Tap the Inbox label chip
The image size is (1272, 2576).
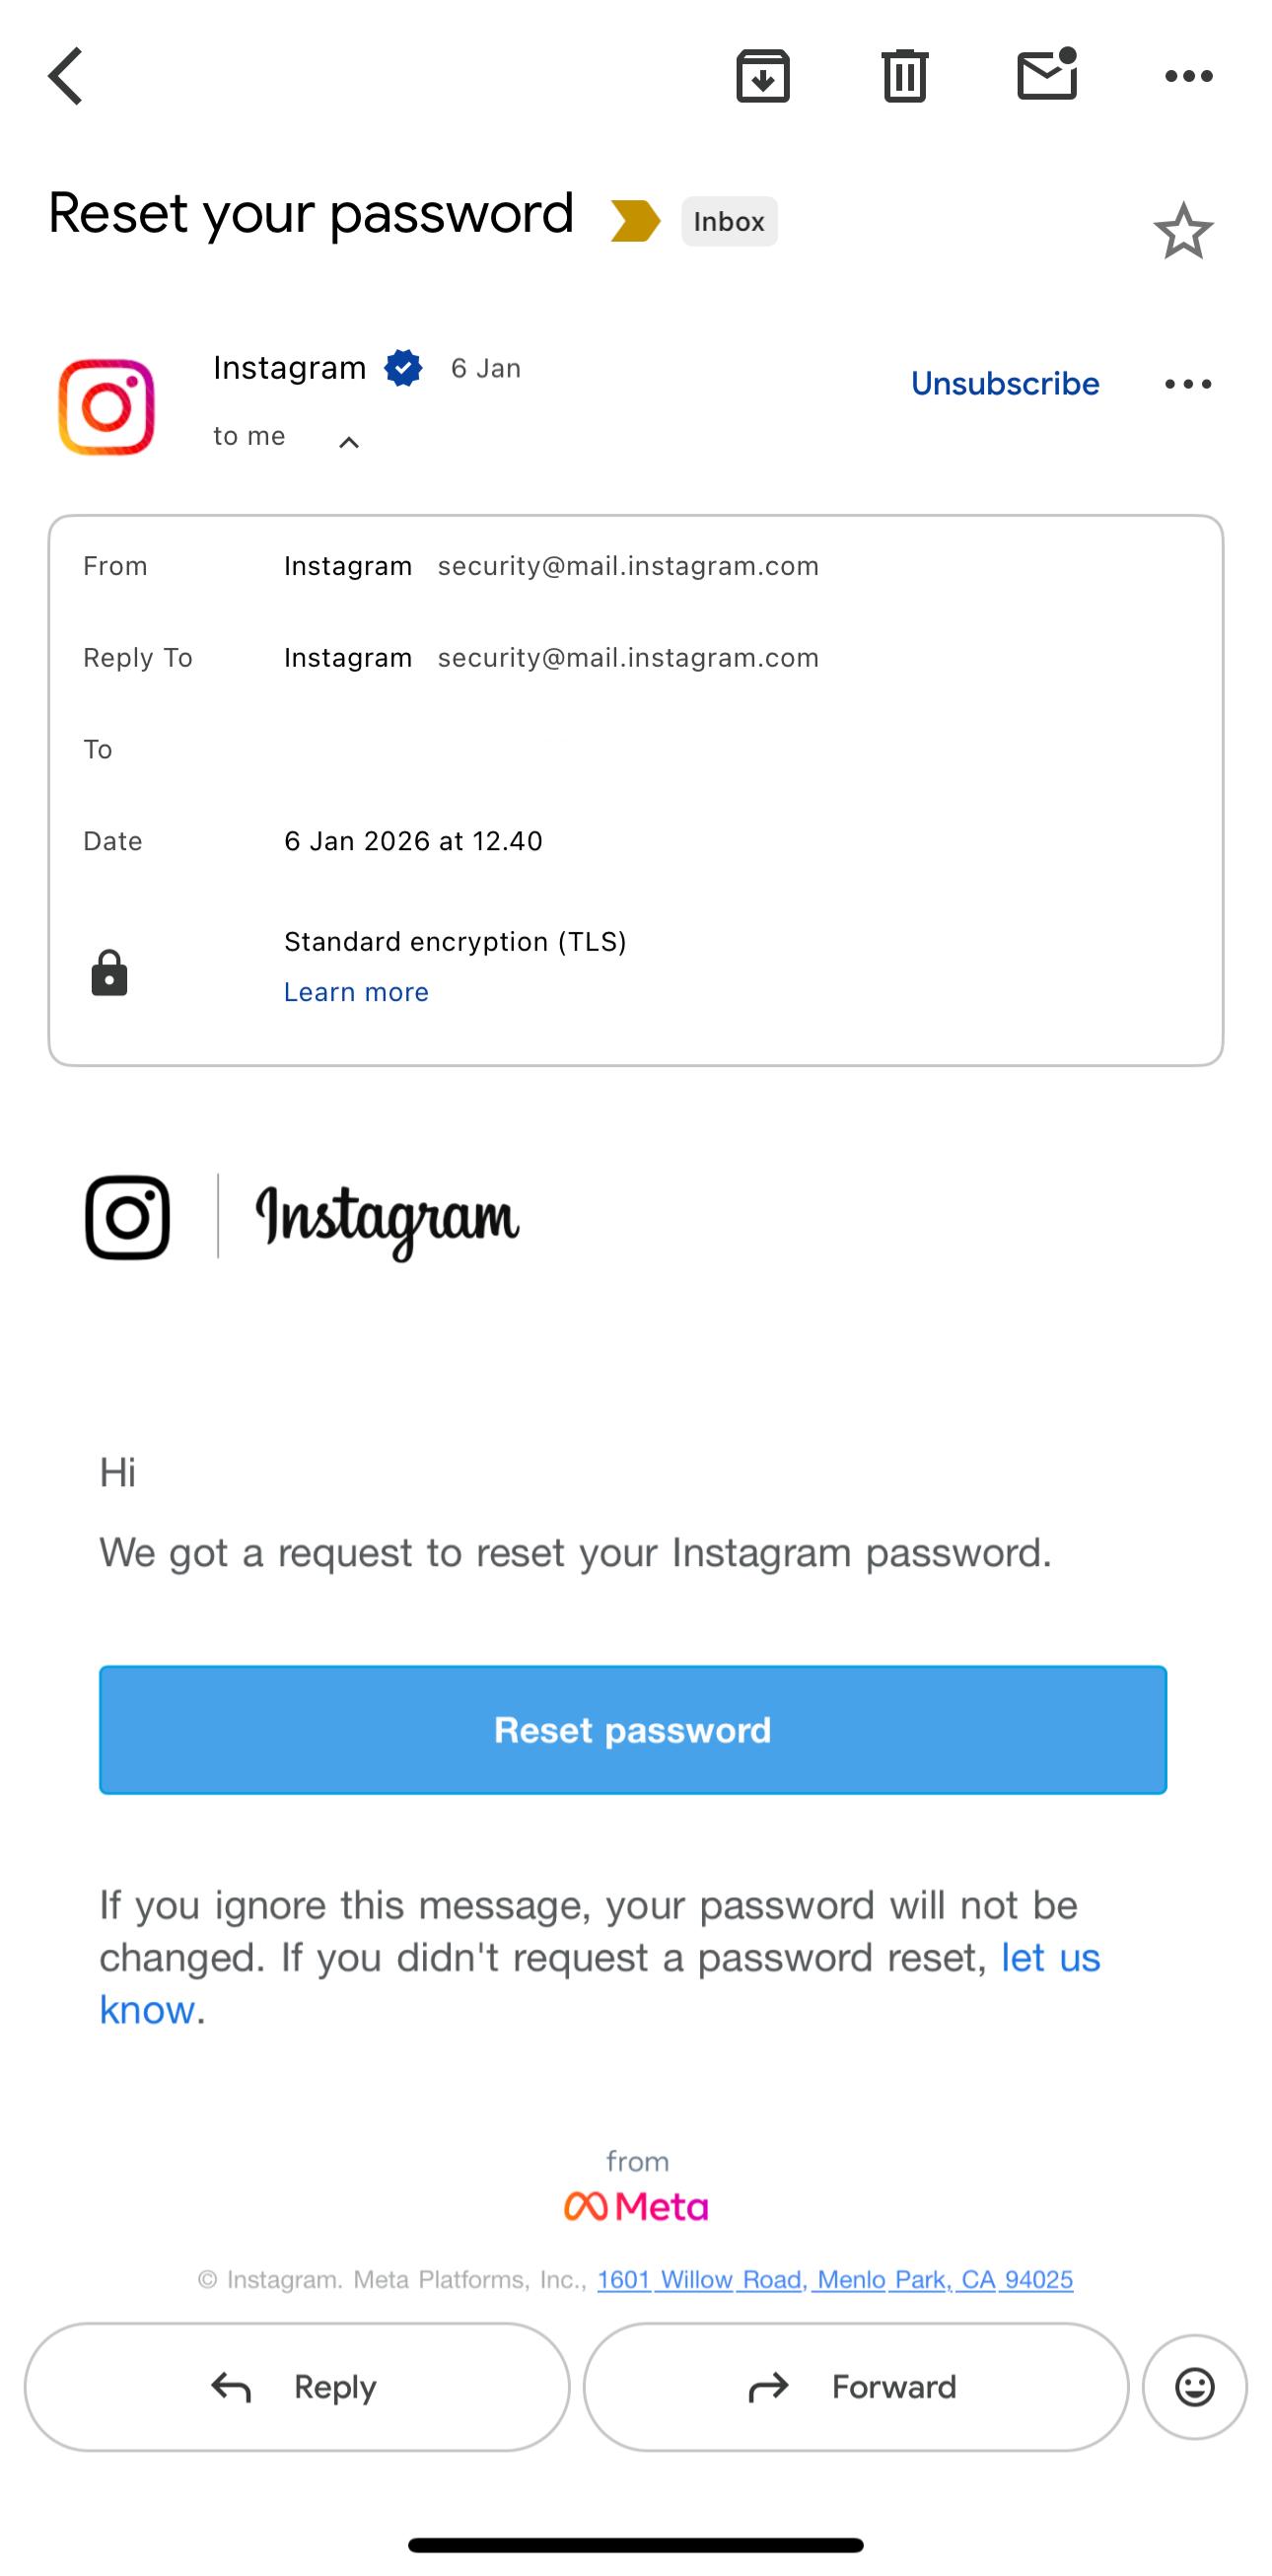pos(729,221)
